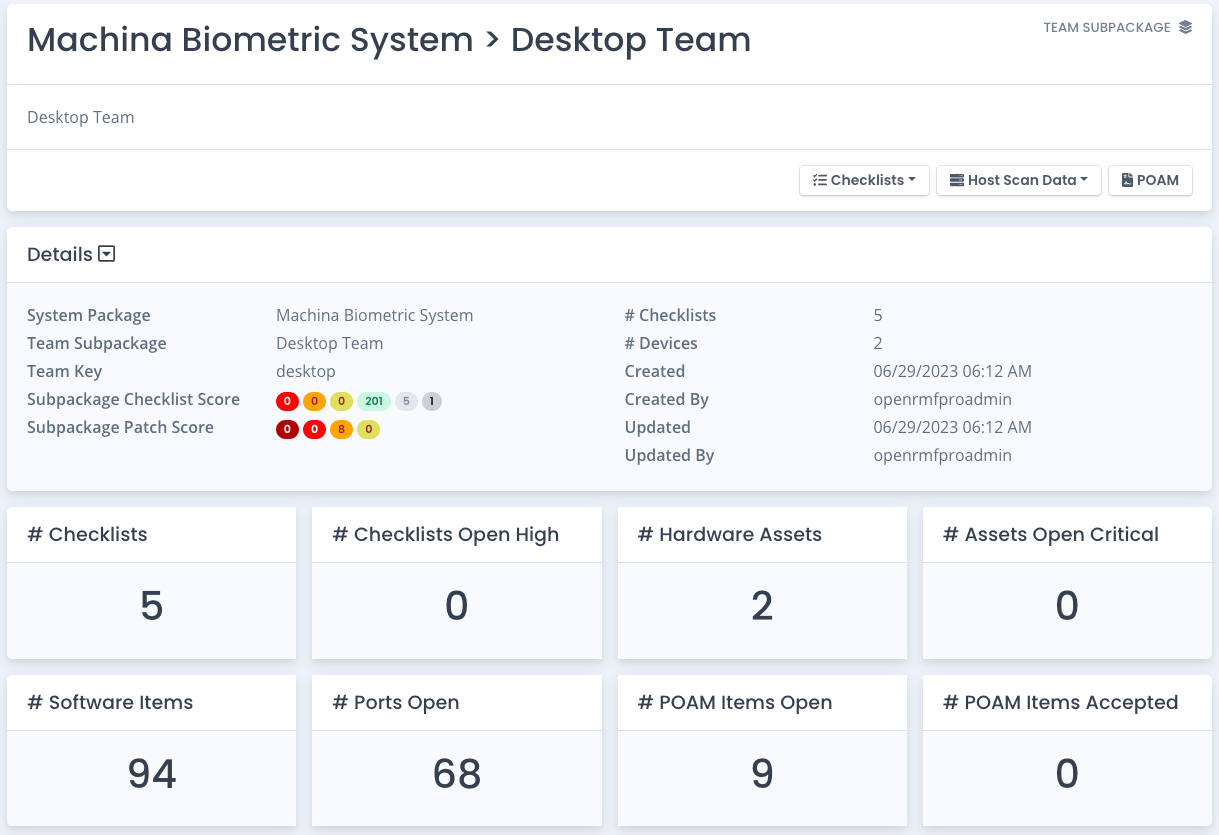
Task: Select the # POAM Items Open card value 9
Action: (762, 774)
